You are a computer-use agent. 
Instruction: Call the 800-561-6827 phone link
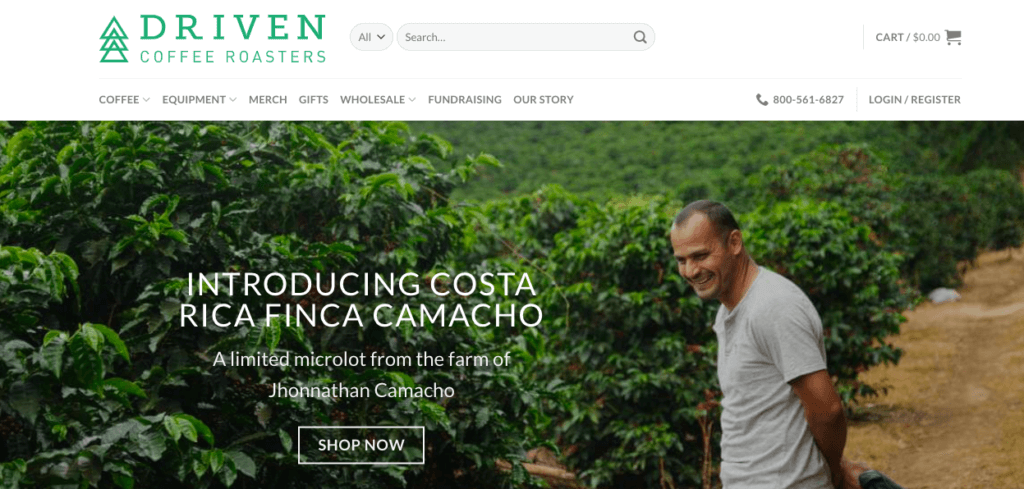[x=808, y=100]
